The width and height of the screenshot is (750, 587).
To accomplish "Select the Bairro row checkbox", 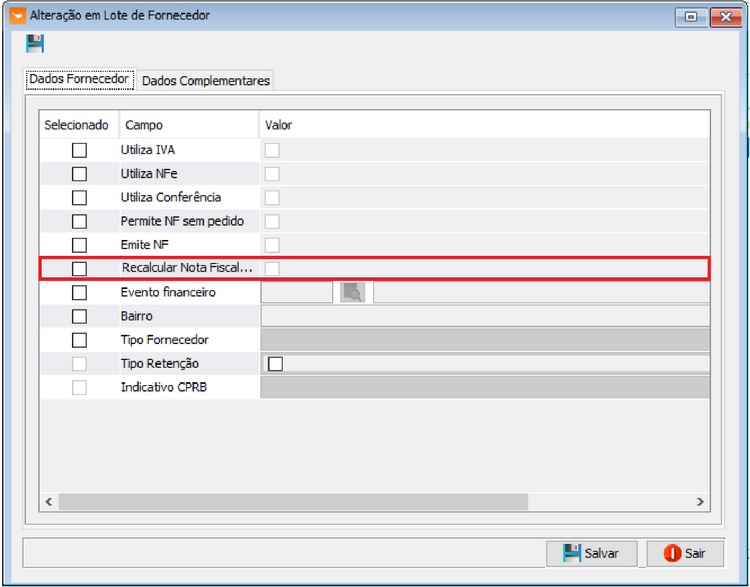I will (79, 316).
